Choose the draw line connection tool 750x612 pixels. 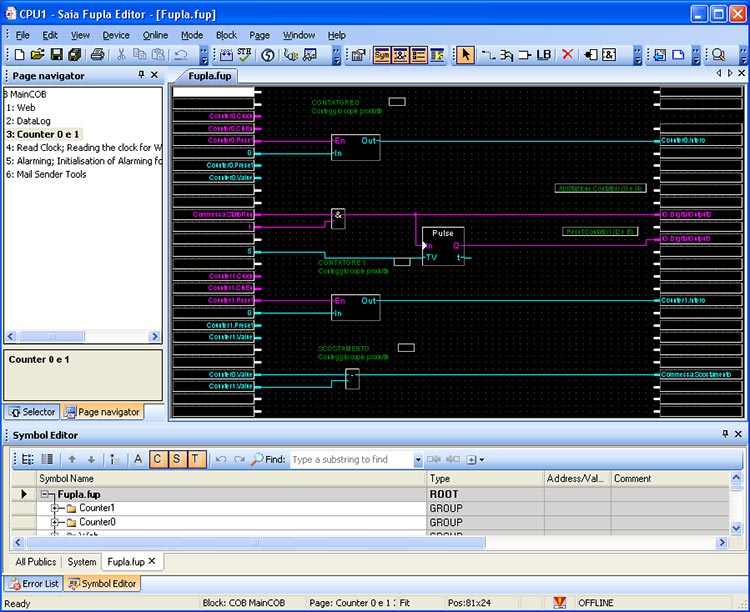tap(488, 55)
